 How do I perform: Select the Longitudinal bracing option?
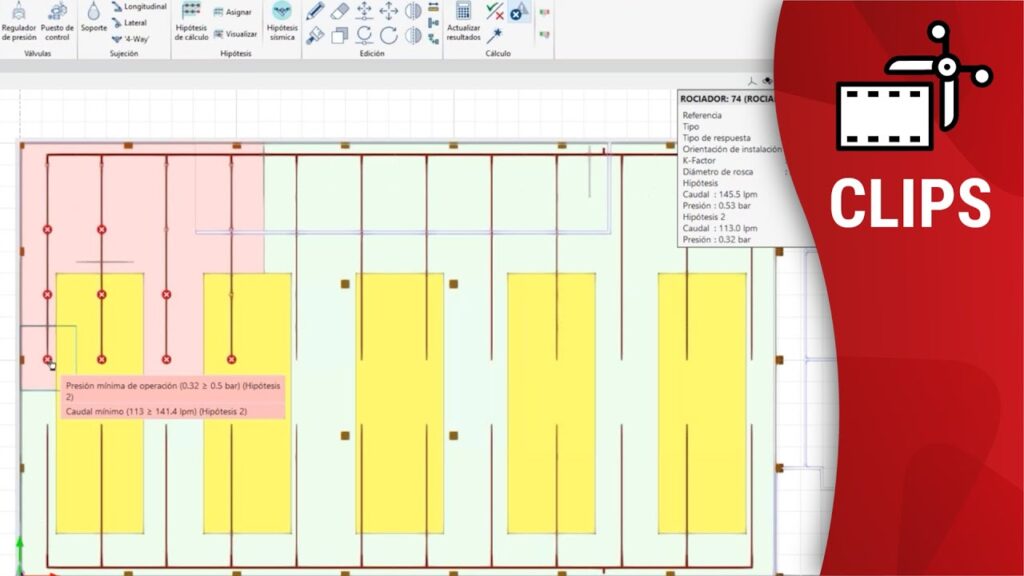[x=139, y=7]
